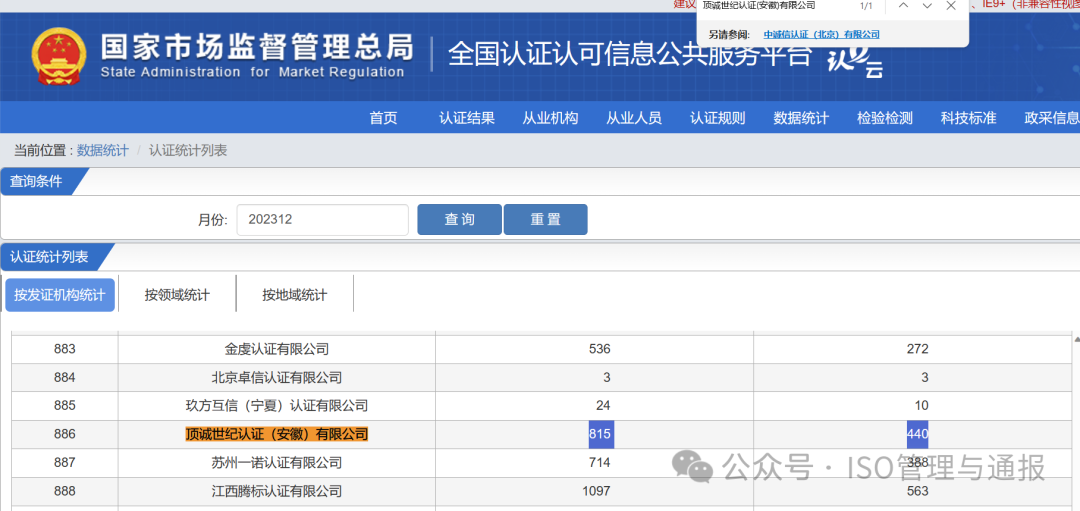
Task: Click row number 887
Action: pyautogui.click(x=65, y=463)
